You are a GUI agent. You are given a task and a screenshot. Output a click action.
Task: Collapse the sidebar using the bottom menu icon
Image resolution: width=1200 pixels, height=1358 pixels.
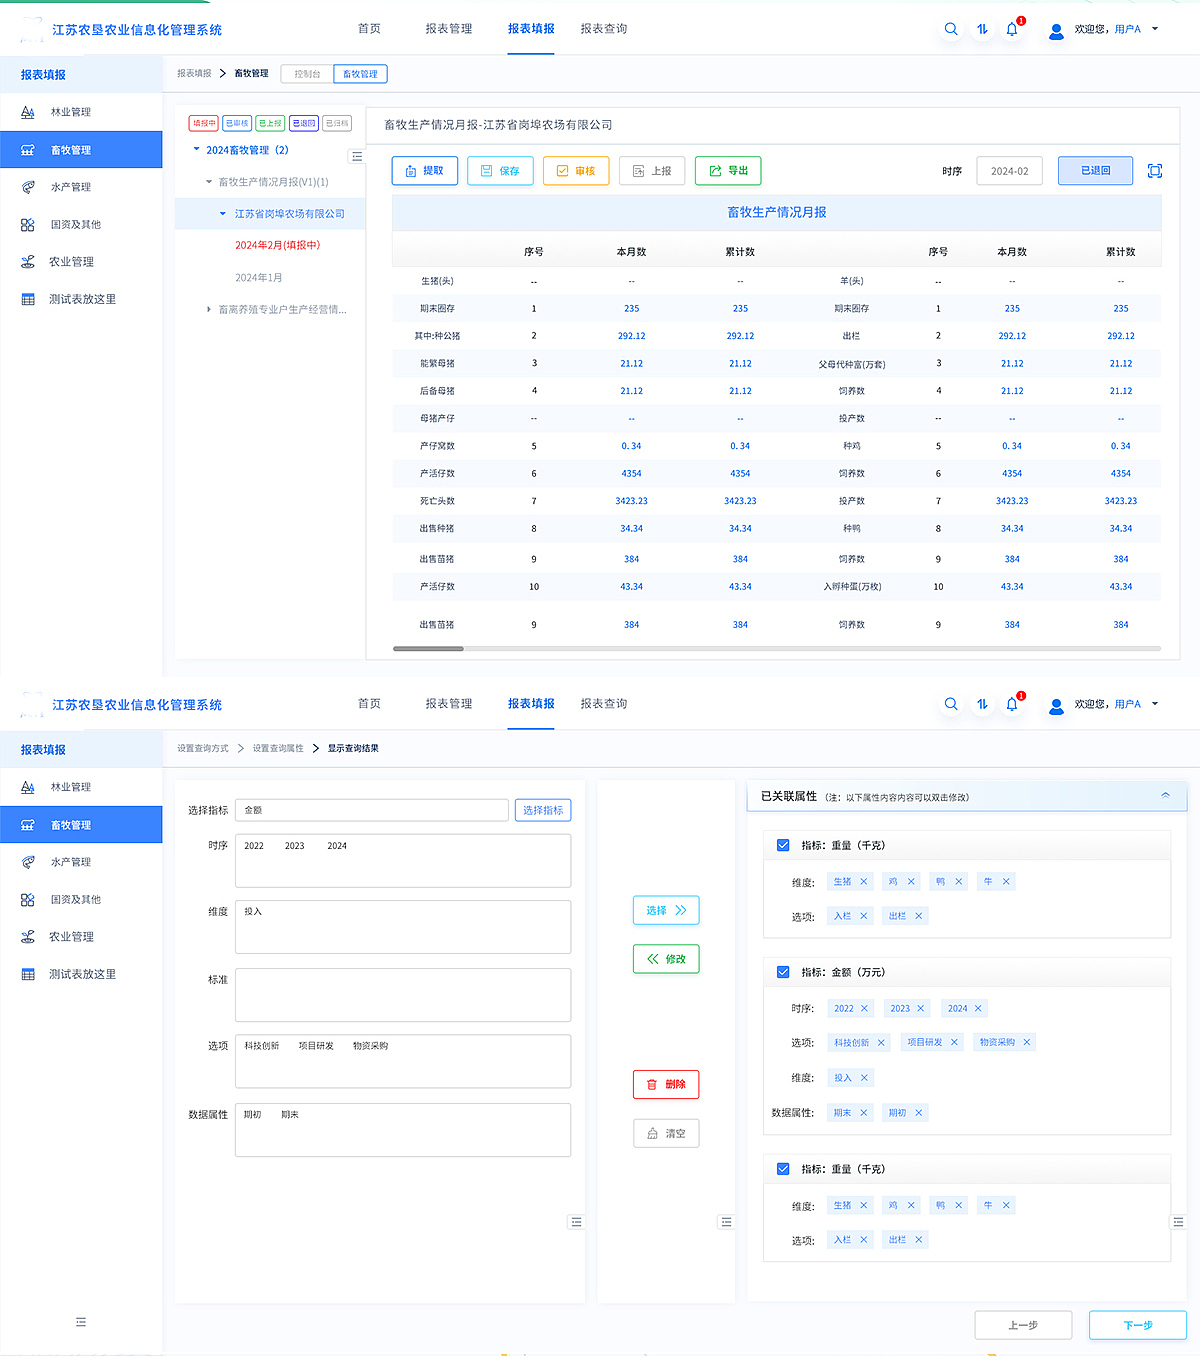coord(81,1322)
